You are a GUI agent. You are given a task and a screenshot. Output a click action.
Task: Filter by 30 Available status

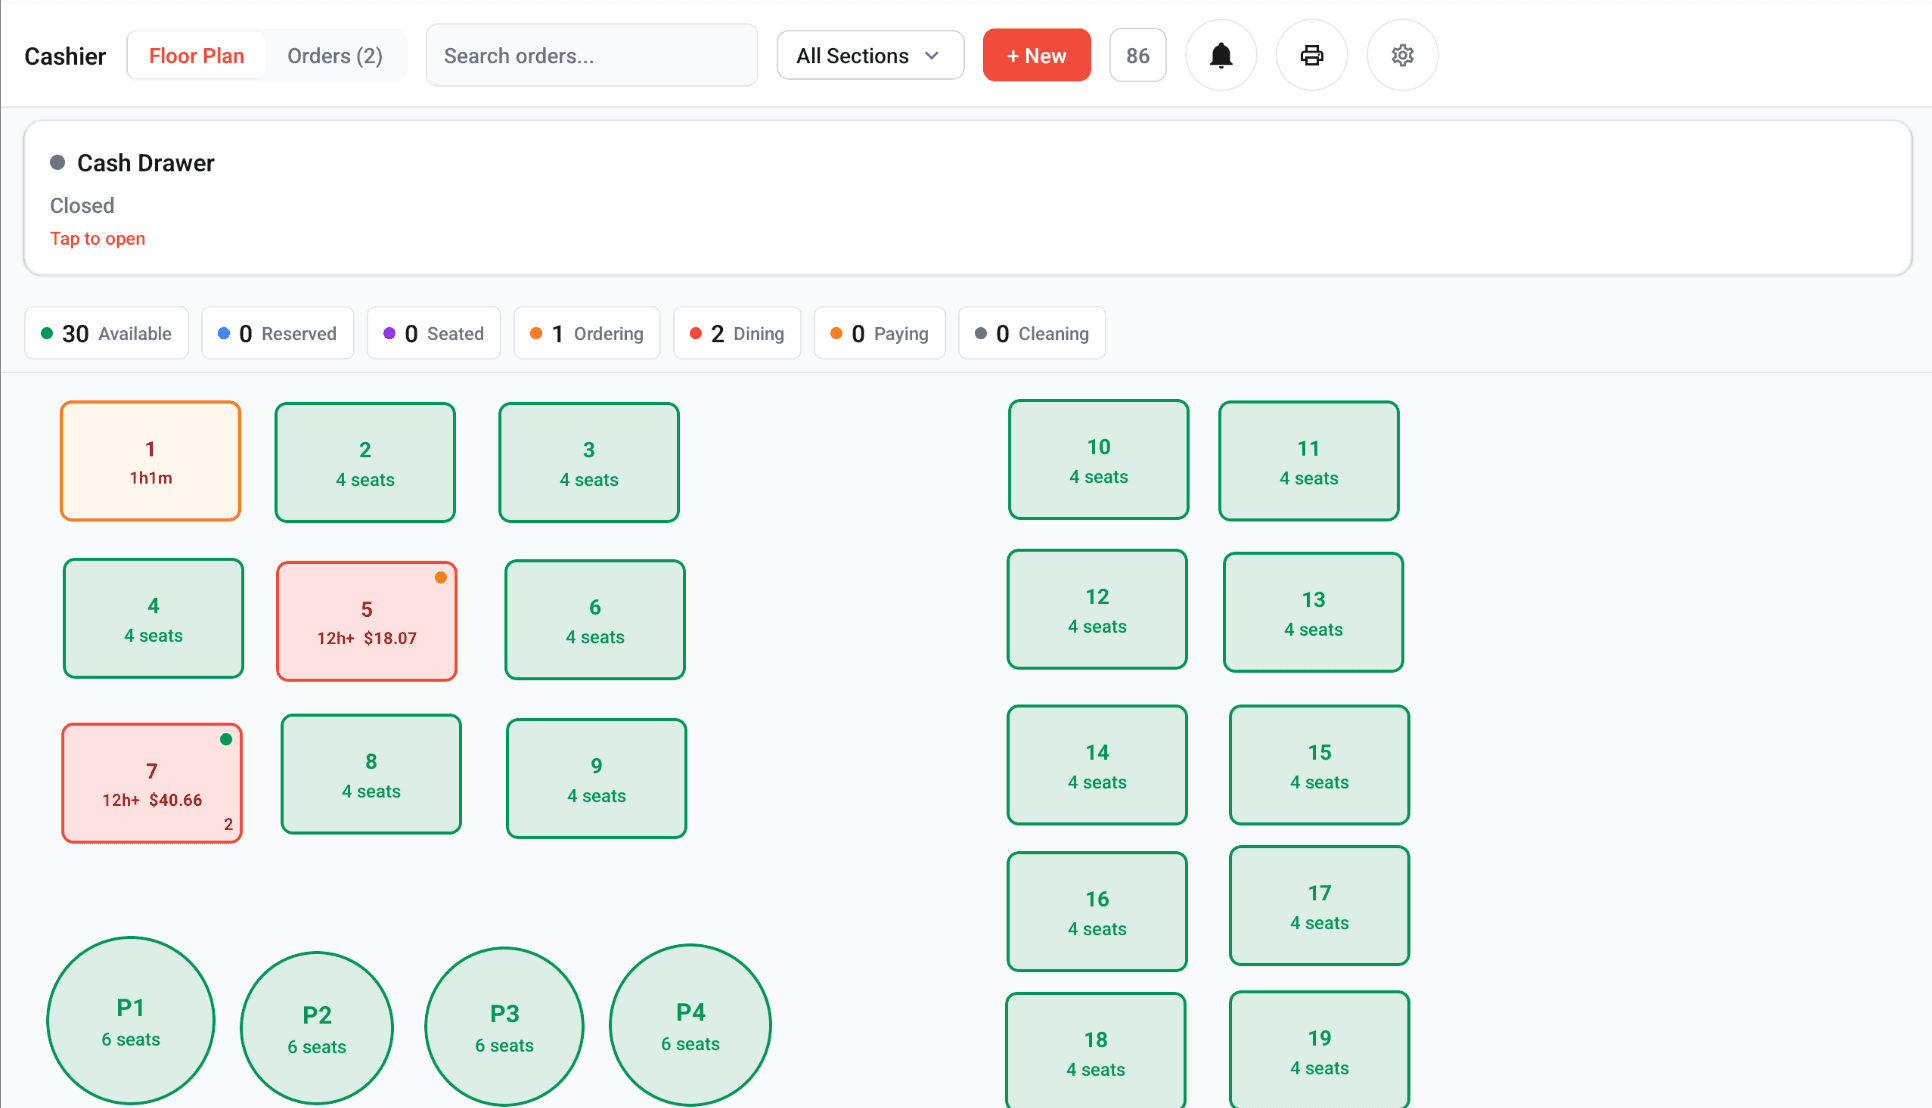click(x=106, y=333)
